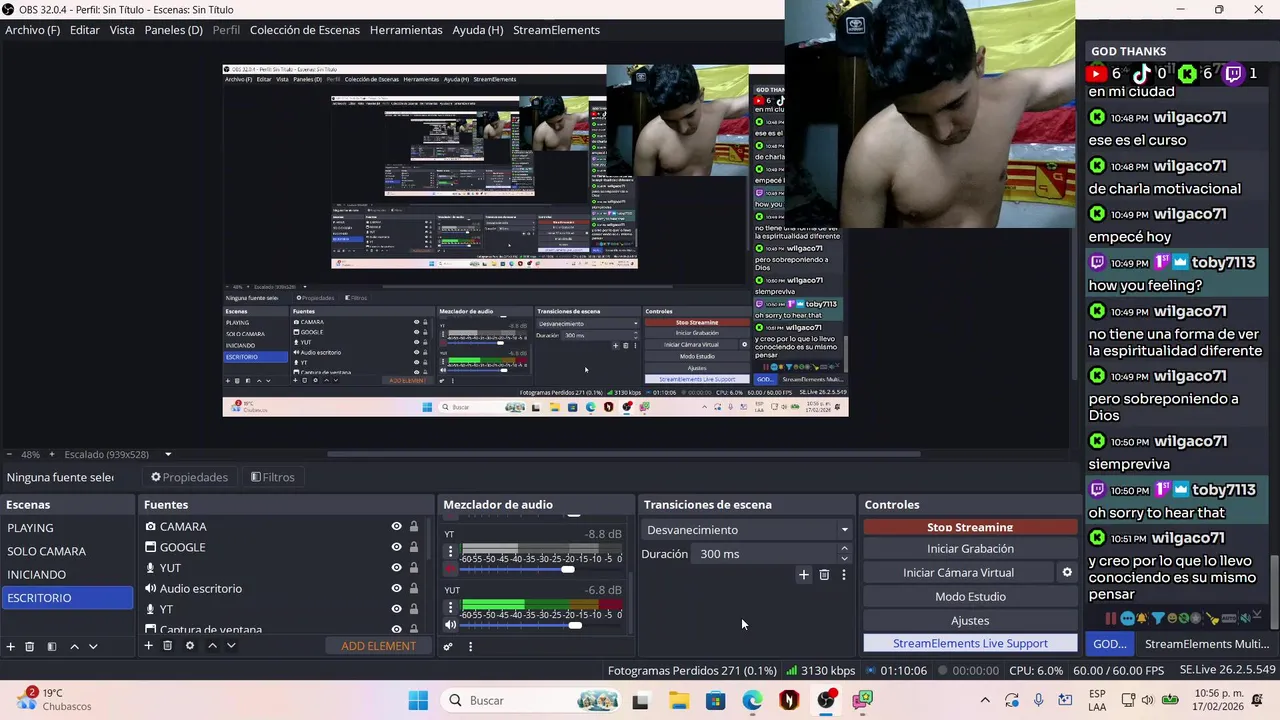
Task: Open Windows Start menu
Action: pyautogui.click(x=418, y=700)
